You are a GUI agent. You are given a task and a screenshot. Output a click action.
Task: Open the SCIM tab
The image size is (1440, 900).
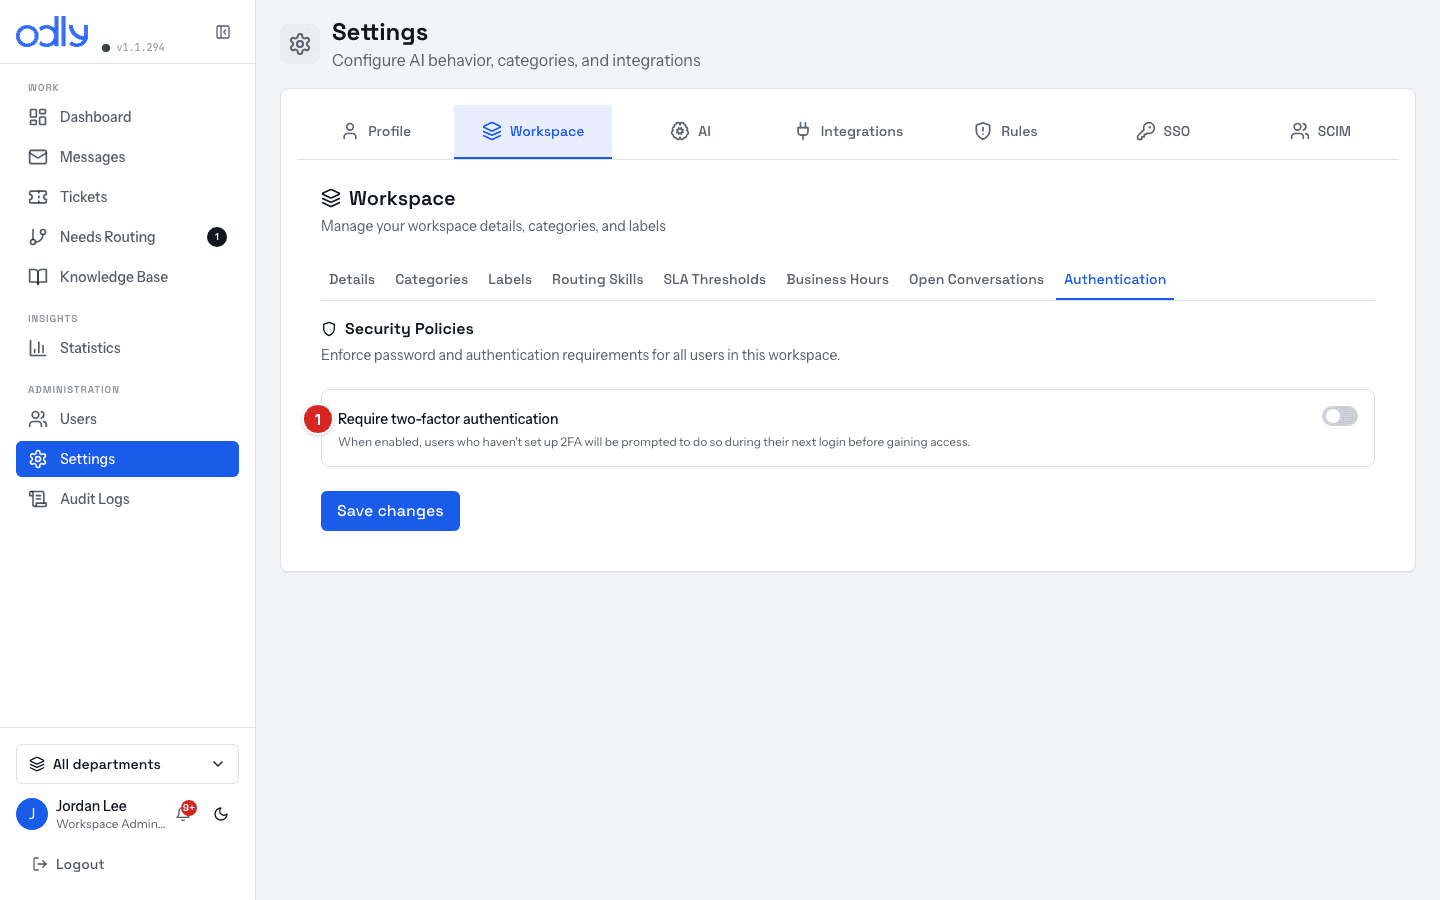tap(1320, 131)
